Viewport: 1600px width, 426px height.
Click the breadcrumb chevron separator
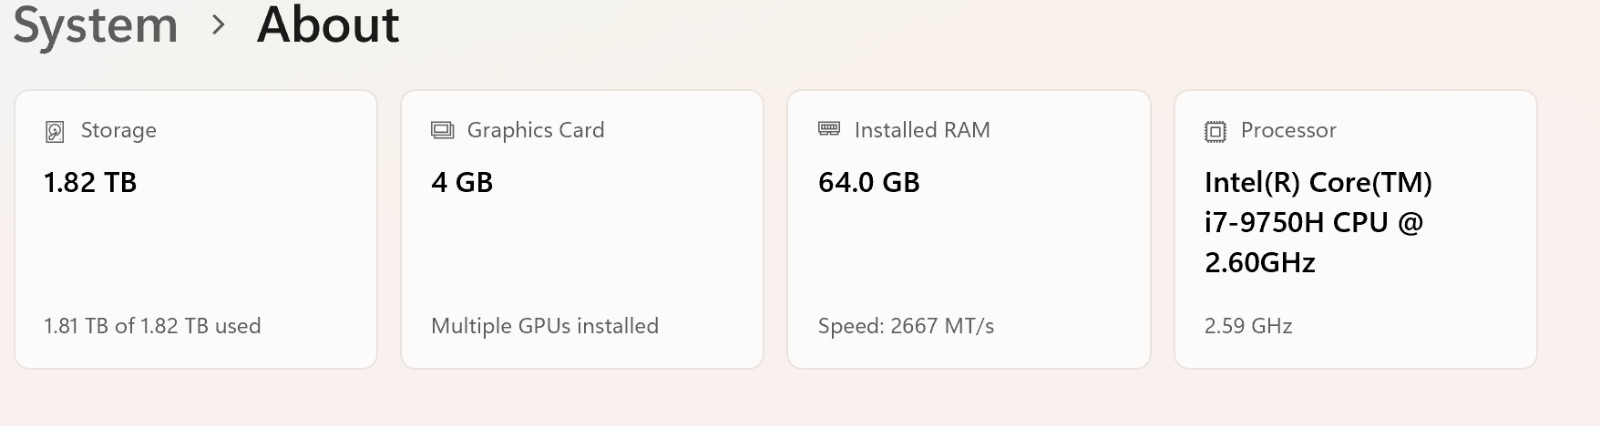pyautogui.click(x=218, y=25)
